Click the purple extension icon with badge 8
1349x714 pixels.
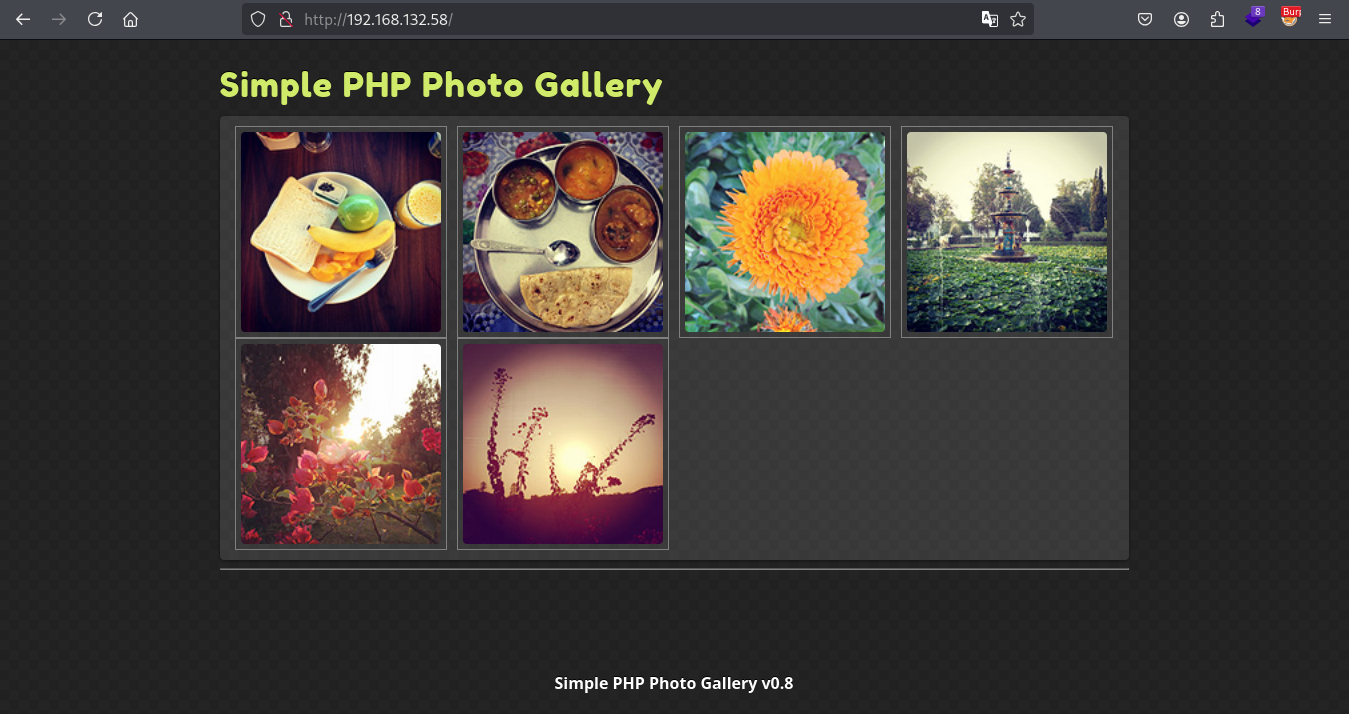coord(1254,18)
